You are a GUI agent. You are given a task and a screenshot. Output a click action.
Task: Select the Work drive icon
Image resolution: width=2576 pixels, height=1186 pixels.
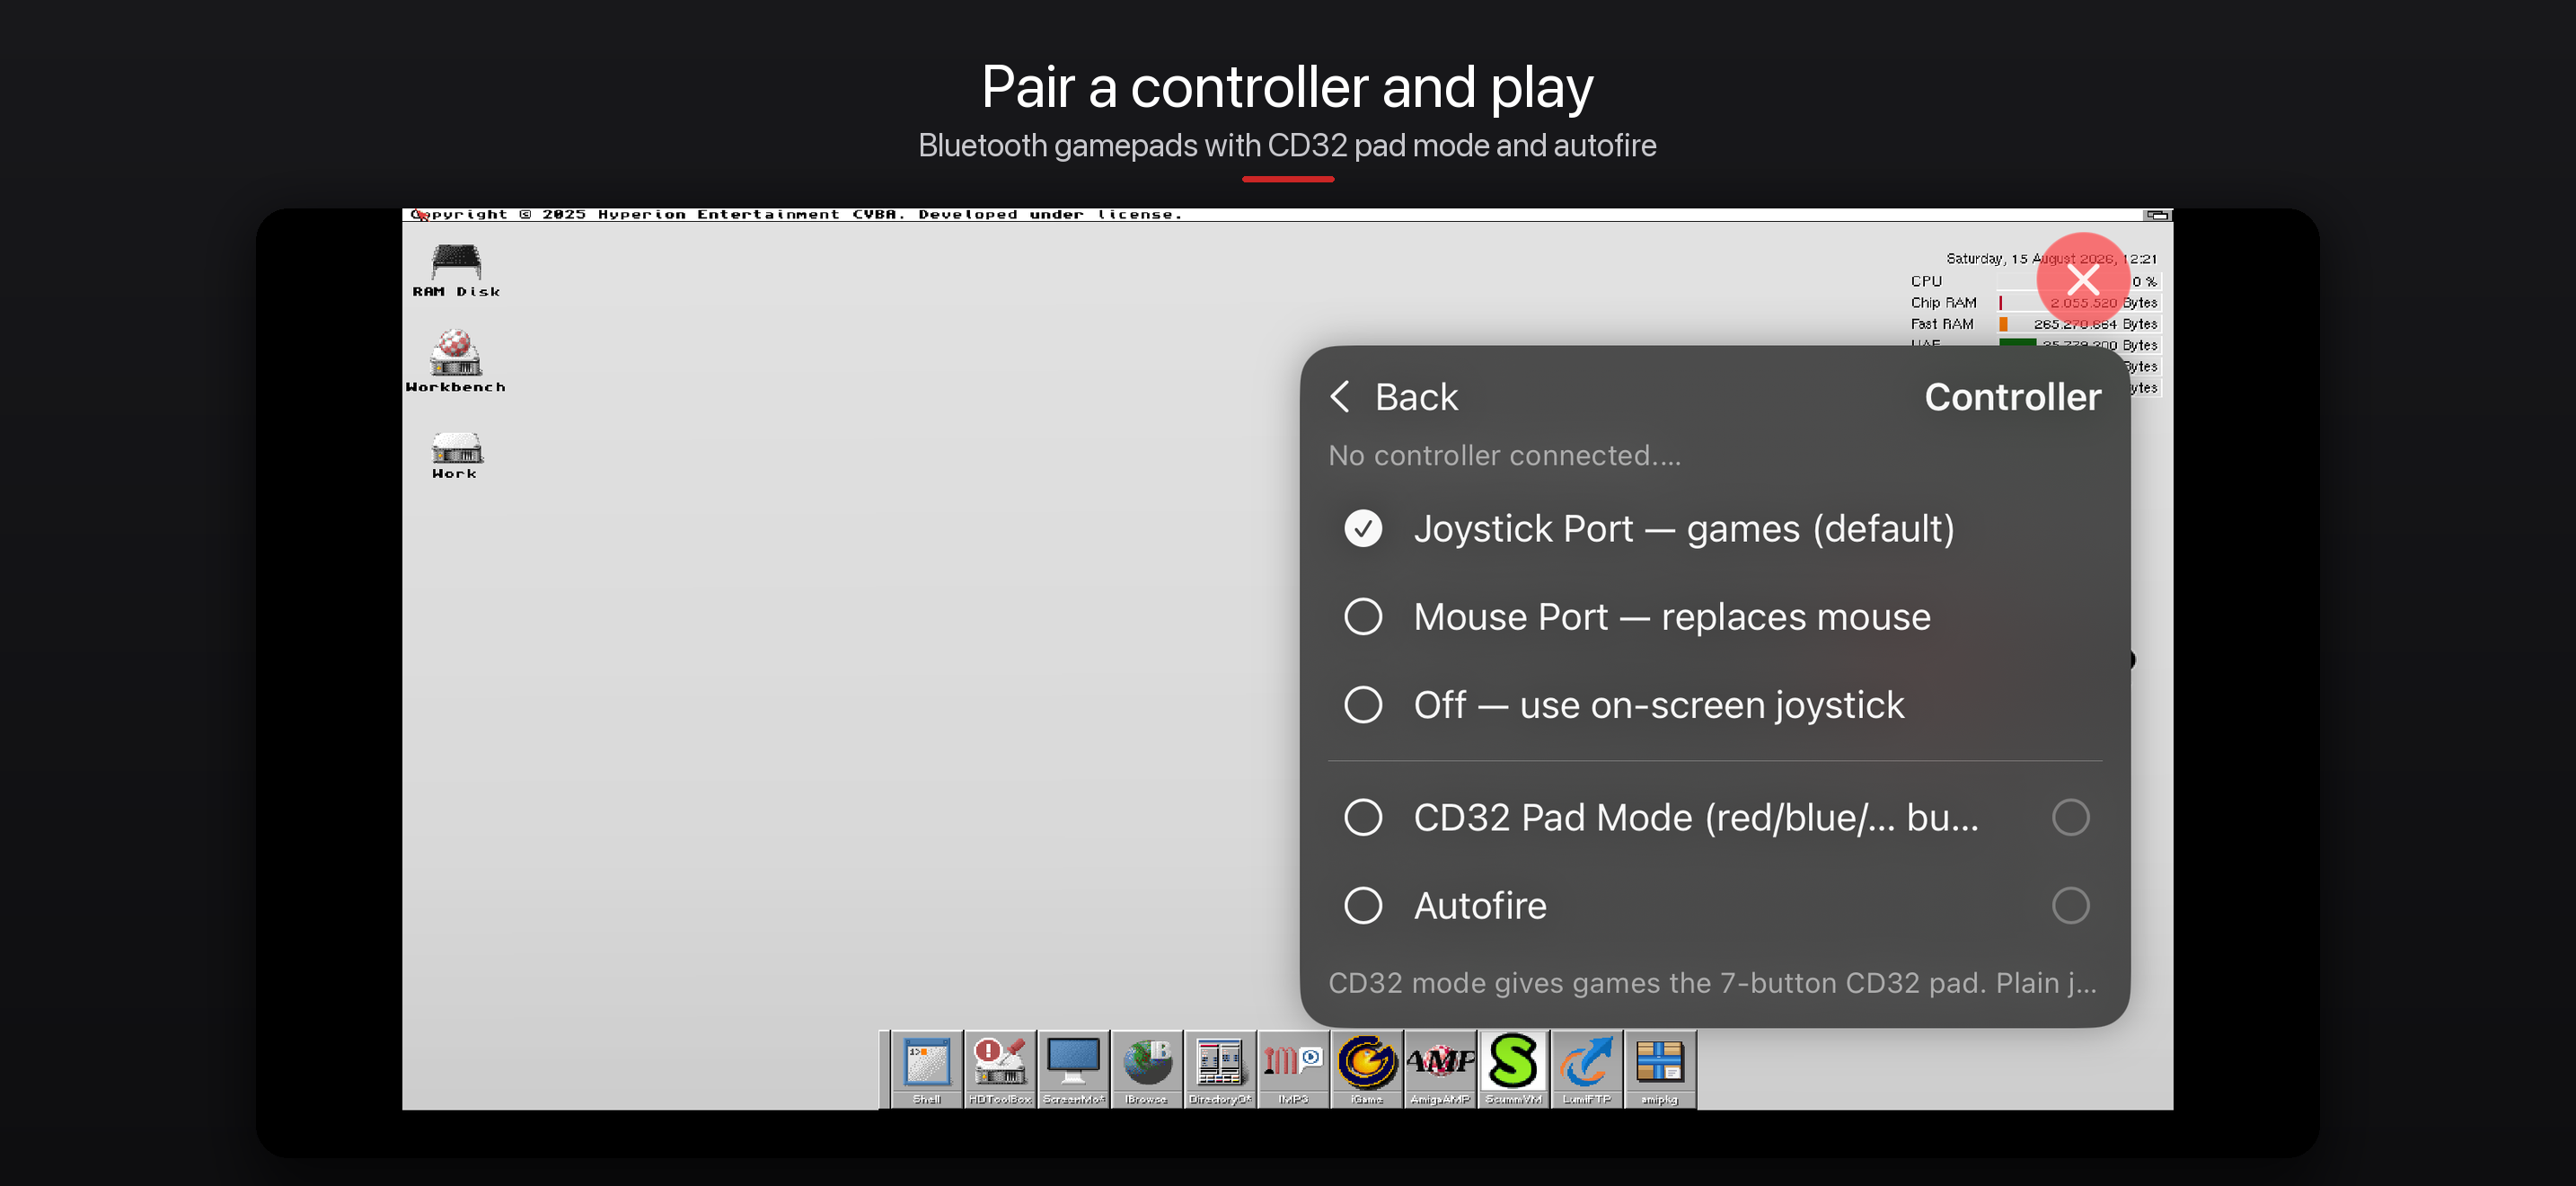(456, 456)
